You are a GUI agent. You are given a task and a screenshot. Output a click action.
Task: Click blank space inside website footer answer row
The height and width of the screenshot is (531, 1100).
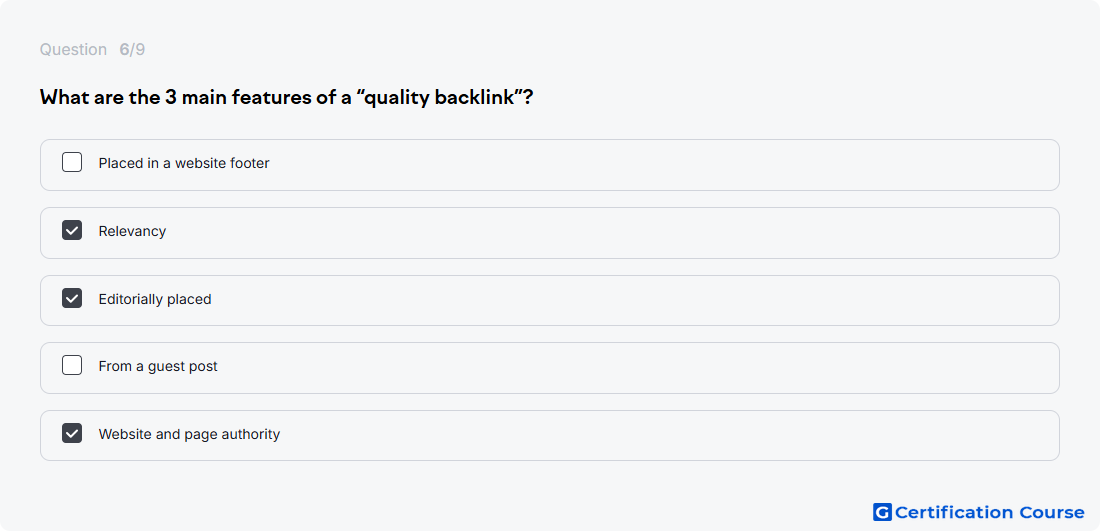coord(659,165)
